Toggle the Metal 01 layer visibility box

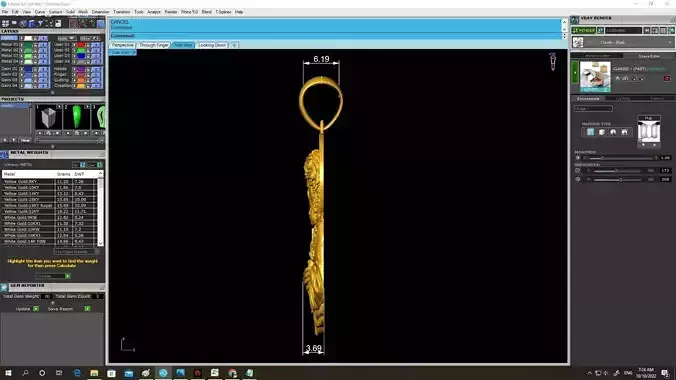coord(21,44)
